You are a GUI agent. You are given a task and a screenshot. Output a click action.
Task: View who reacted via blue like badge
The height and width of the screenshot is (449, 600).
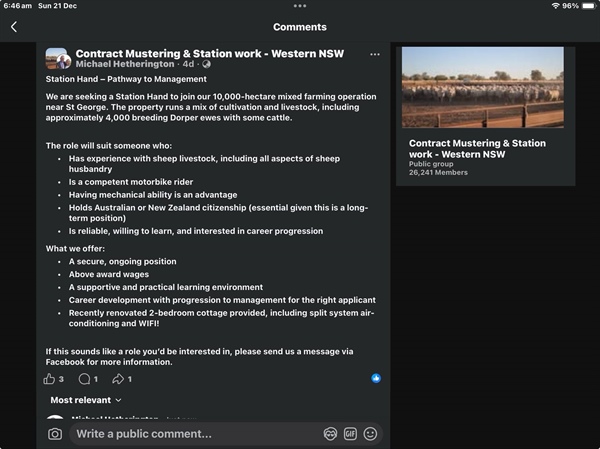(376, 379)
